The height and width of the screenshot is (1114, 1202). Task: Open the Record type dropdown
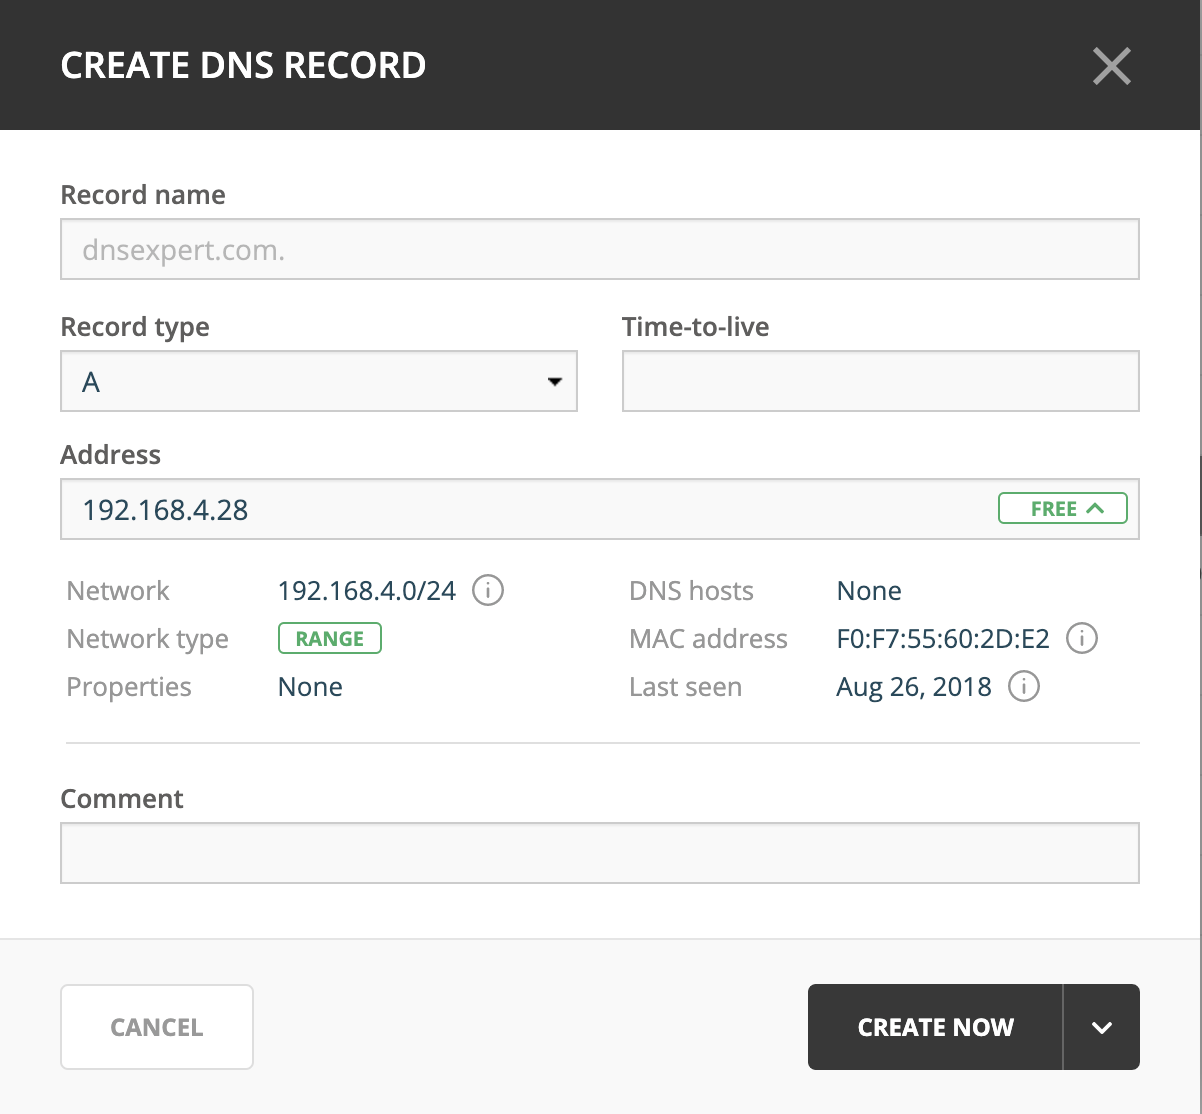319,381
